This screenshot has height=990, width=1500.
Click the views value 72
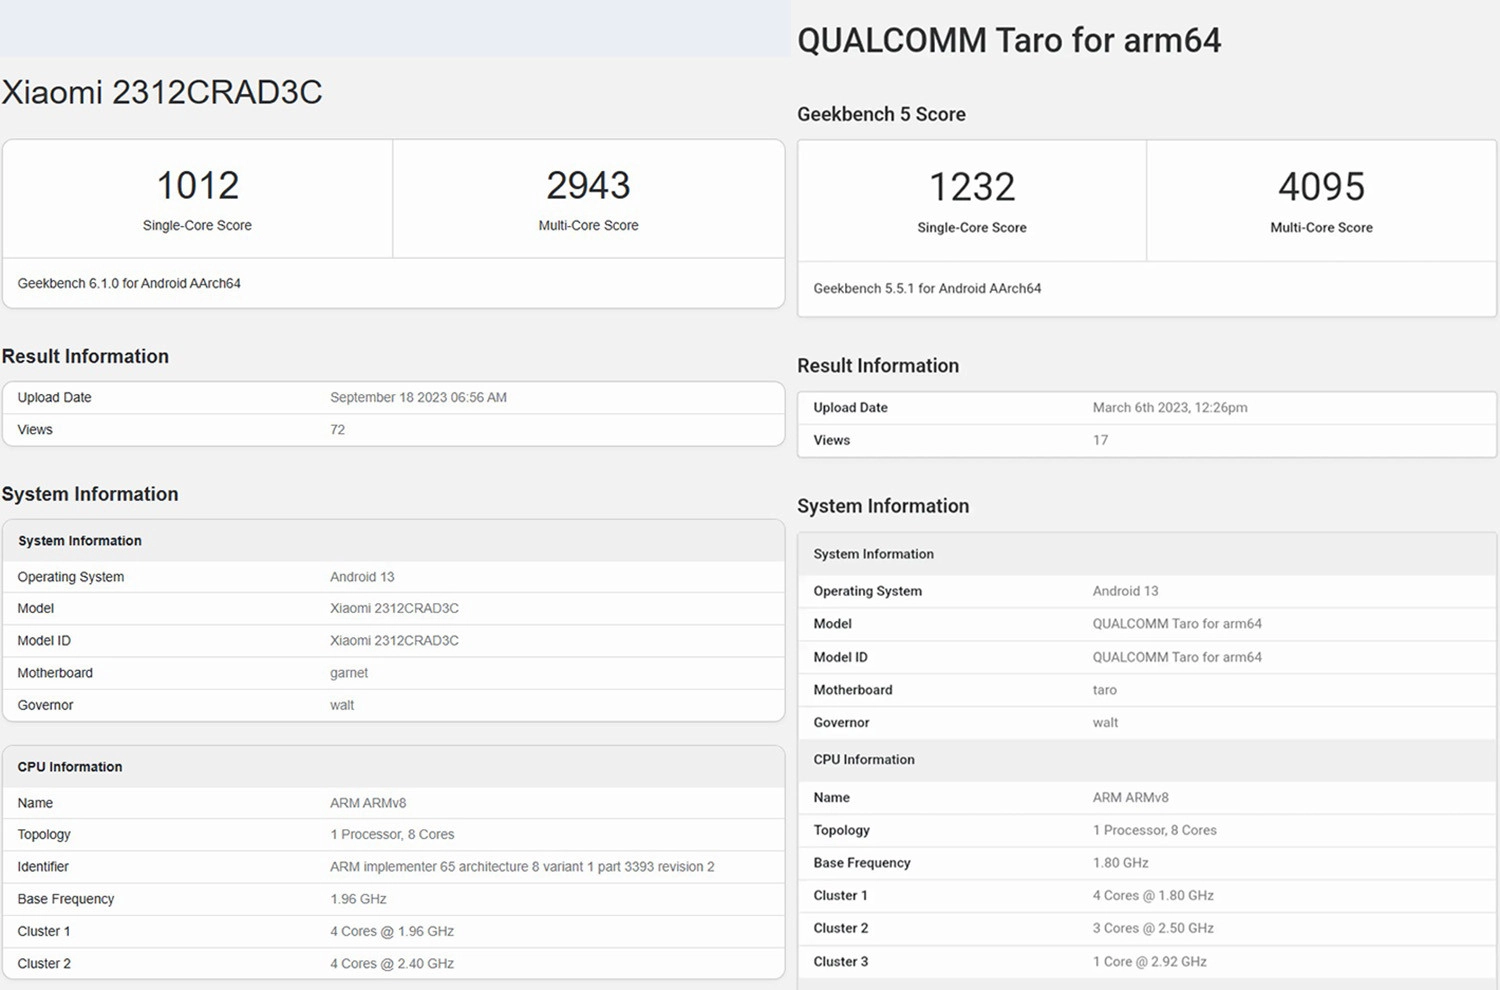pyautogui.click(x=338, y=429)
